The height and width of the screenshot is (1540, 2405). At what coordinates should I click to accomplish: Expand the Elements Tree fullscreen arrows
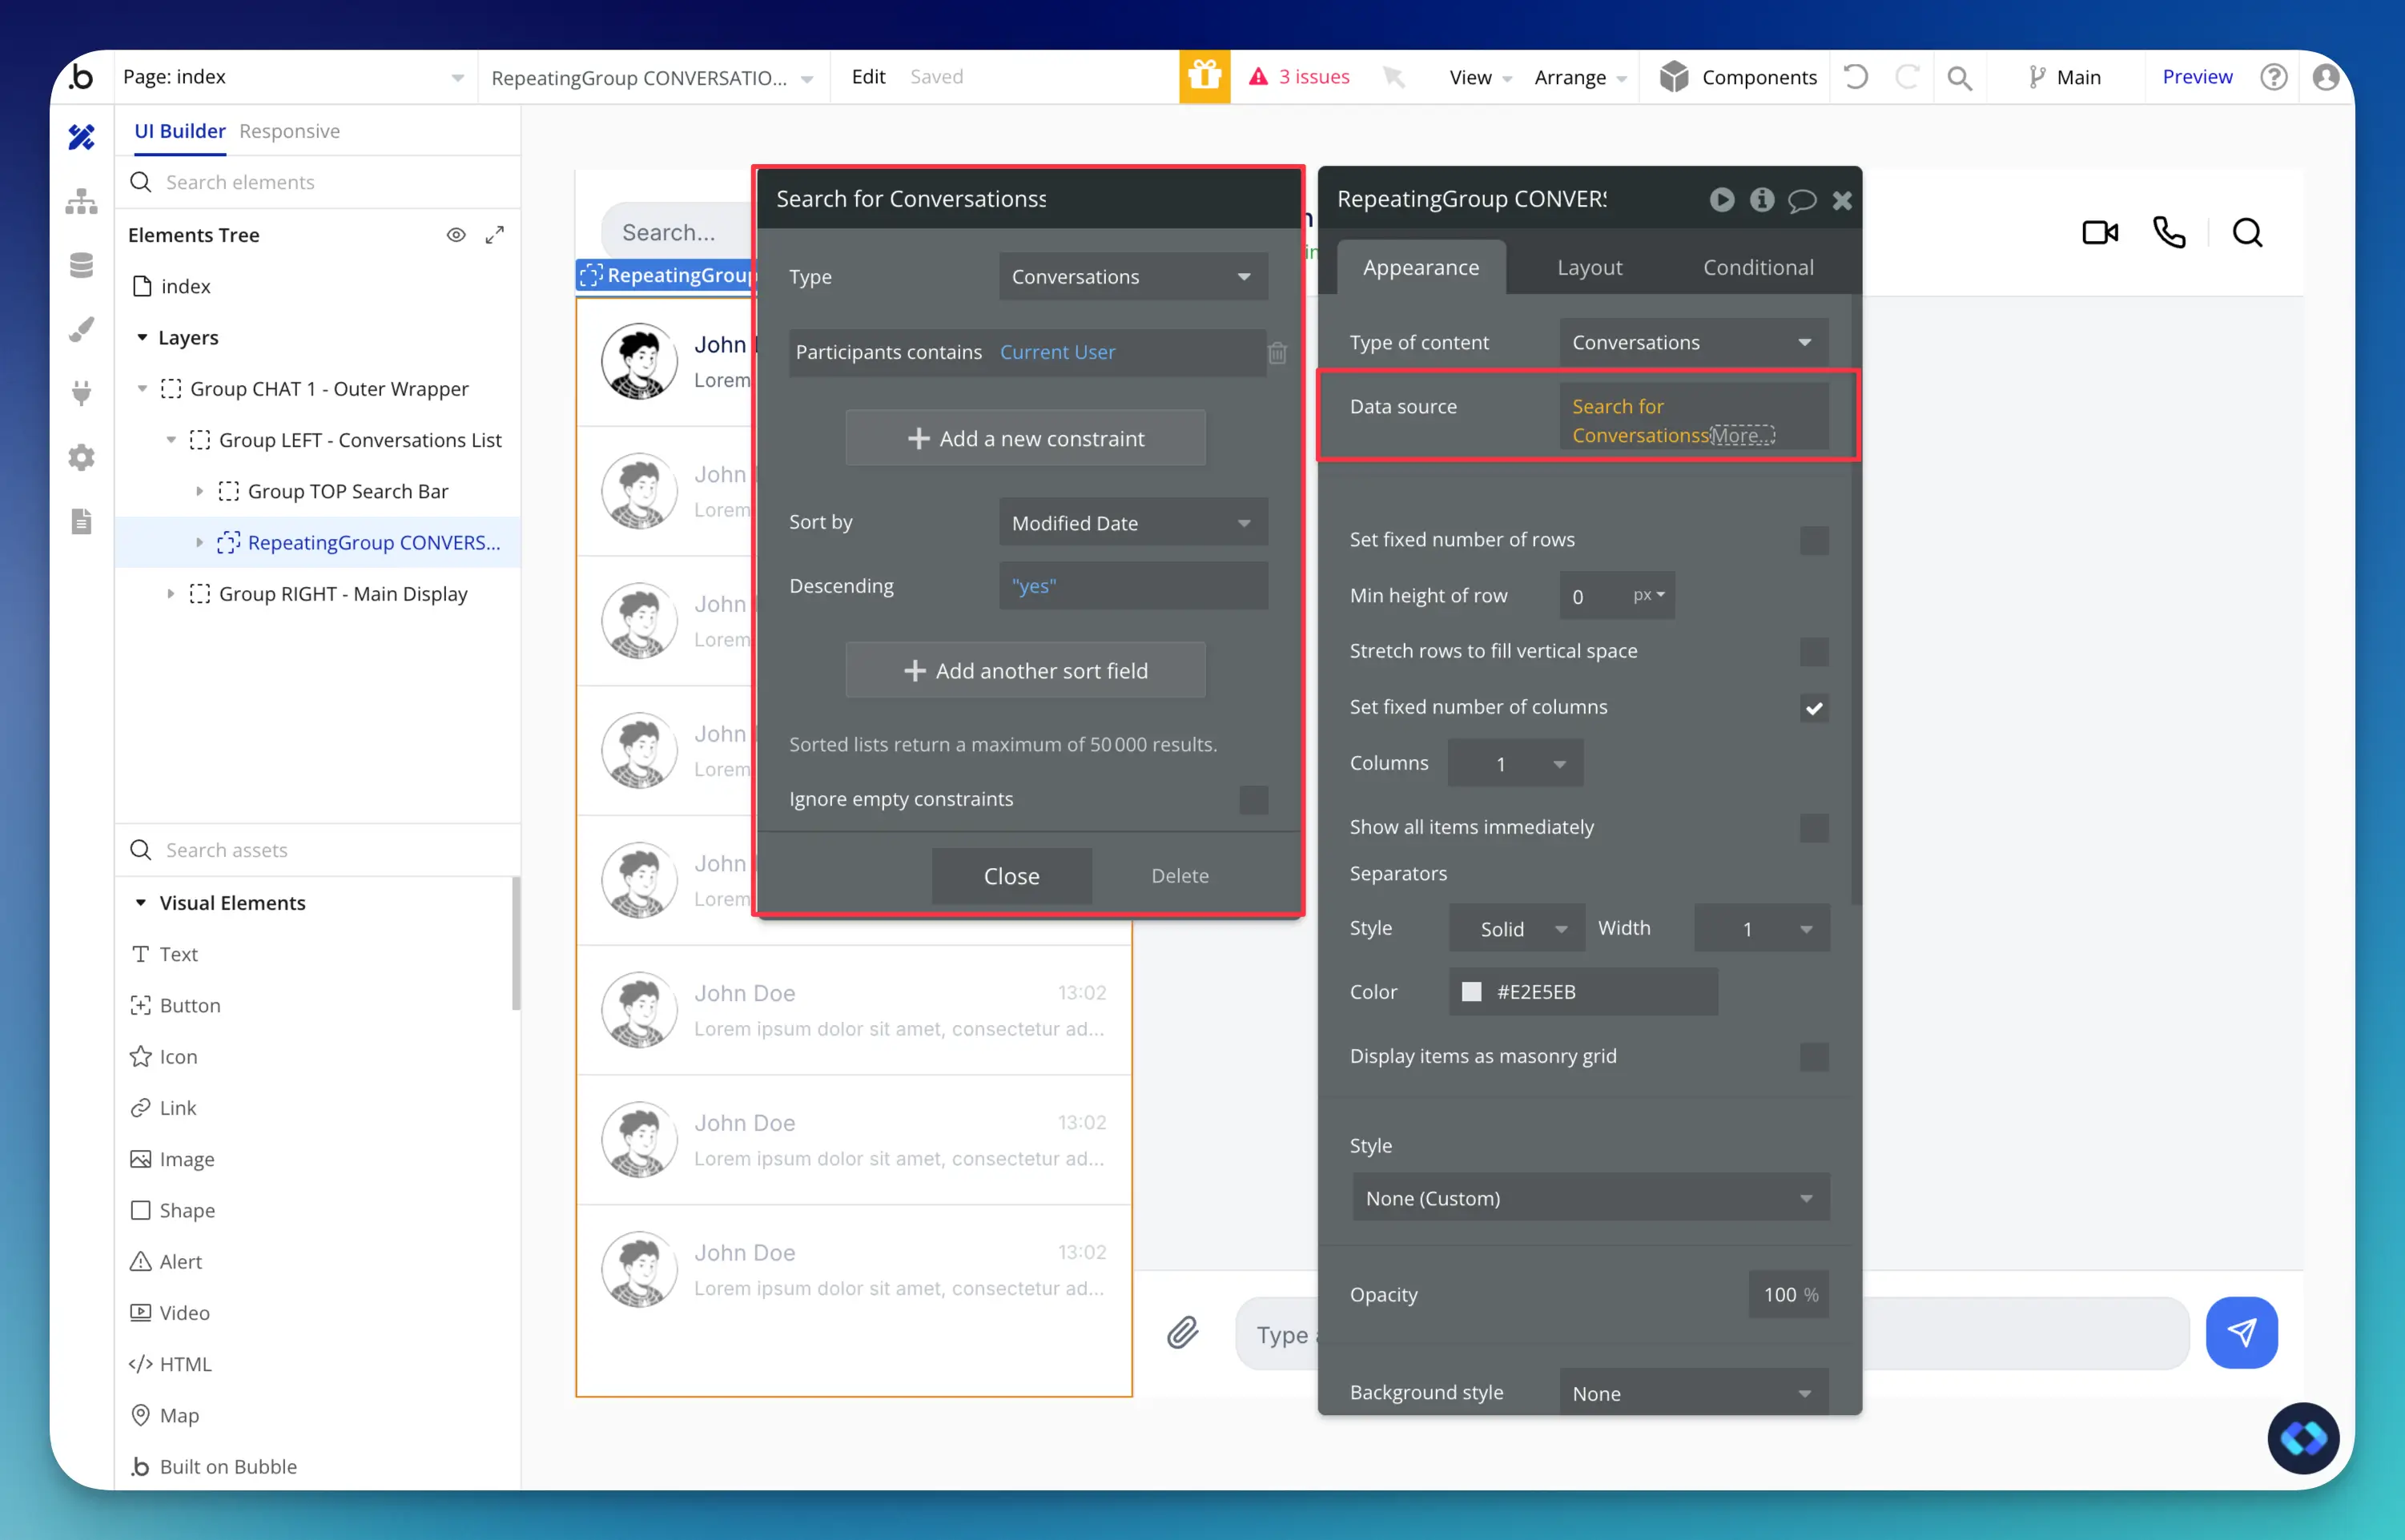pyautogui.click(x=494, y=235)
